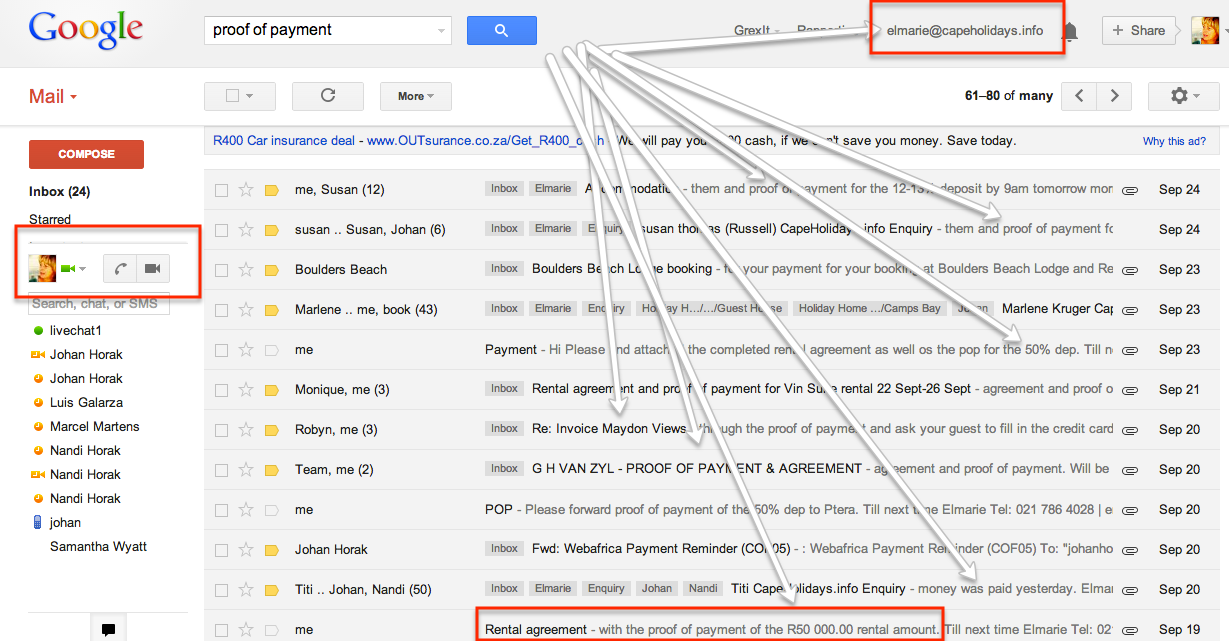Click the refresh button
The image size is (1229, 641).
point(327,96)
